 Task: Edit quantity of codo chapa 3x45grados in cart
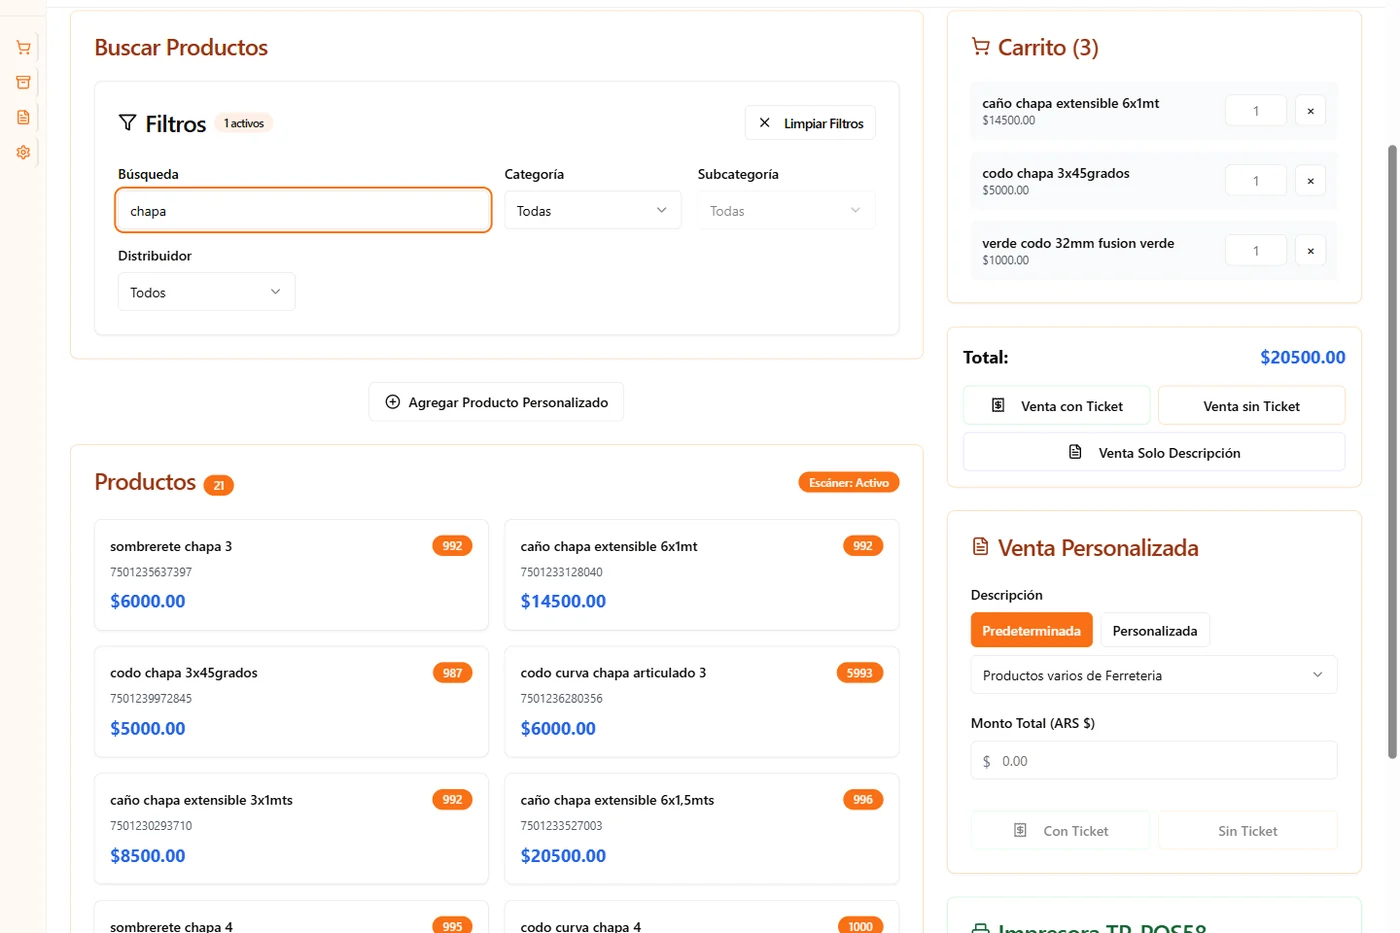point(1256,181)
